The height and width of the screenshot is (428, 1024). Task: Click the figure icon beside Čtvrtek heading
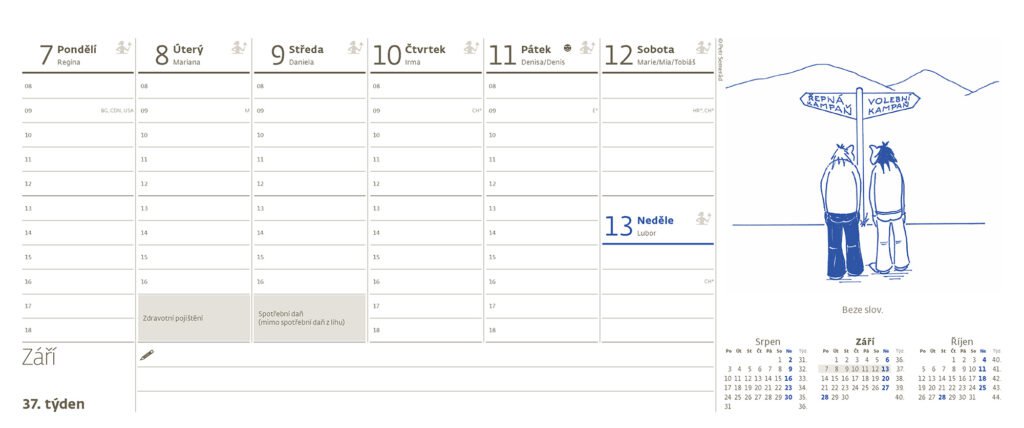click(x=471, y=48)
